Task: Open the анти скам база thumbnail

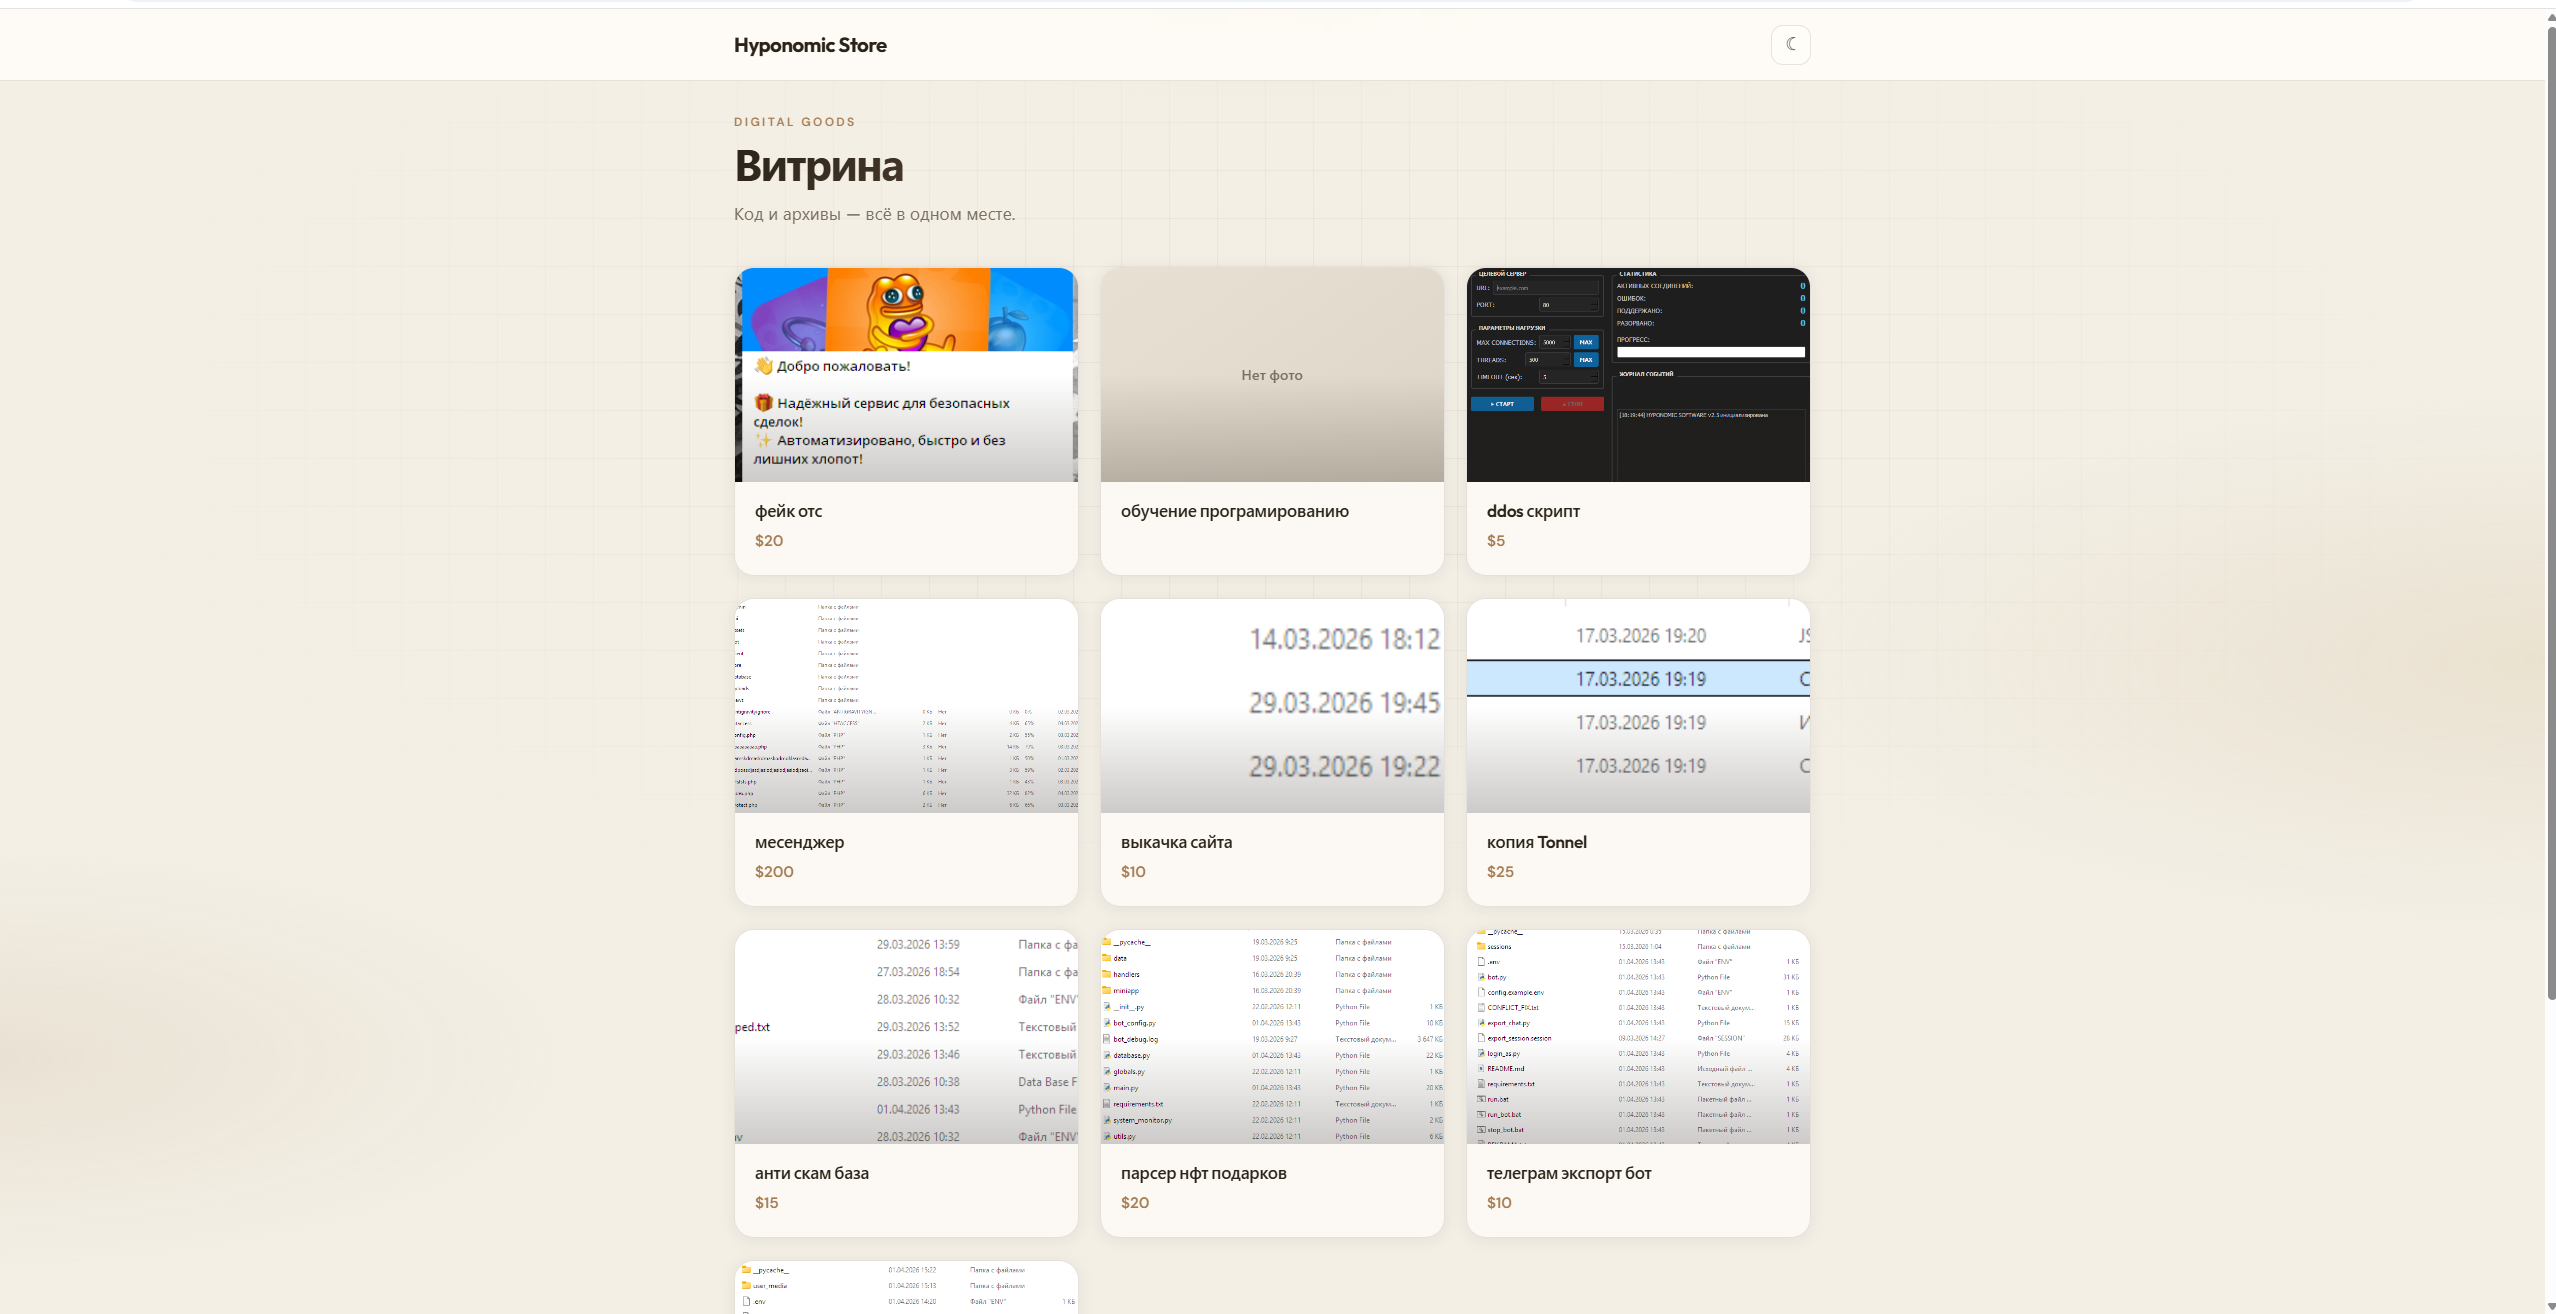Action: point(906,1037)
